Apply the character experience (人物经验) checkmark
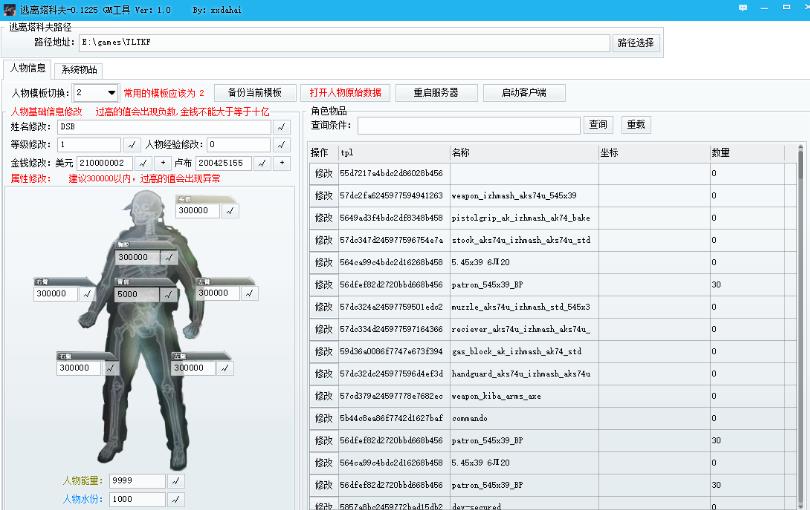Viewport: 810px width, 510px height. (x=282, y=145)
